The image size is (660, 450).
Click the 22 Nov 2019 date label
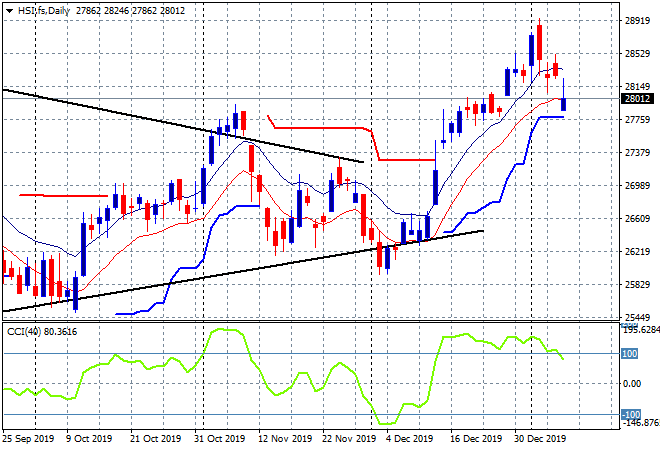[x=349, y=439]
